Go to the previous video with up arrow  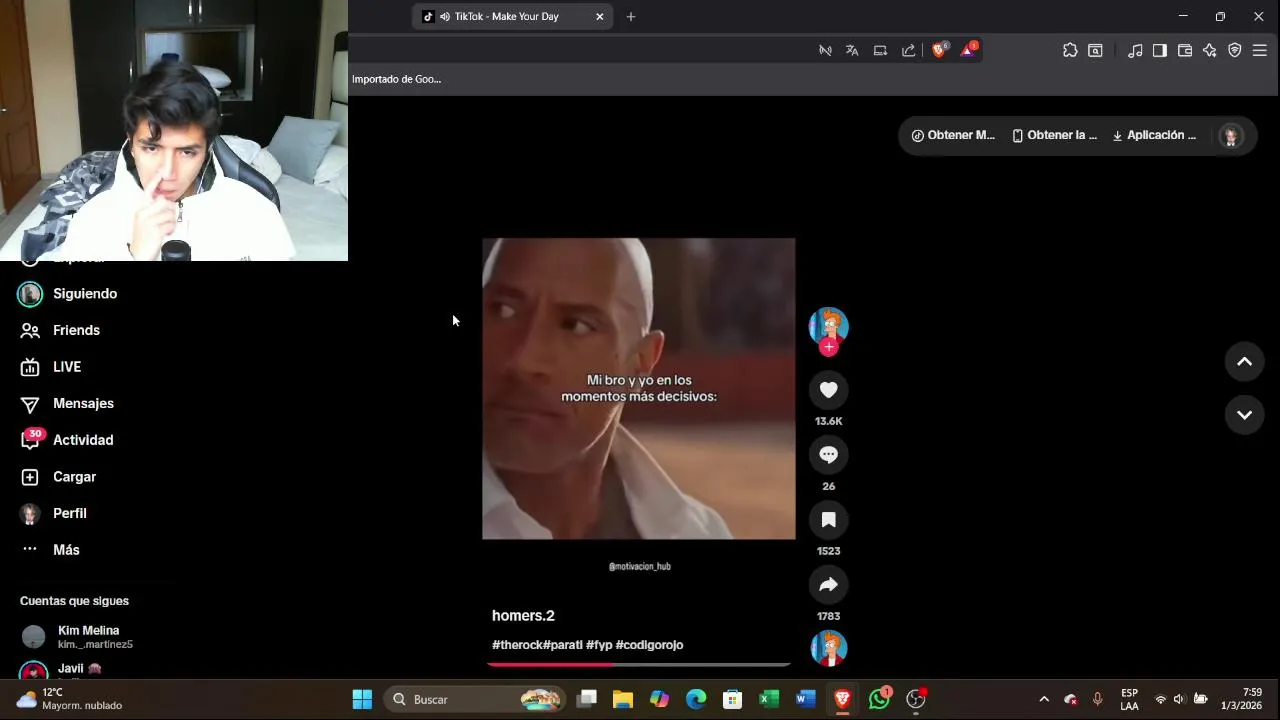tap(1245, 362)
